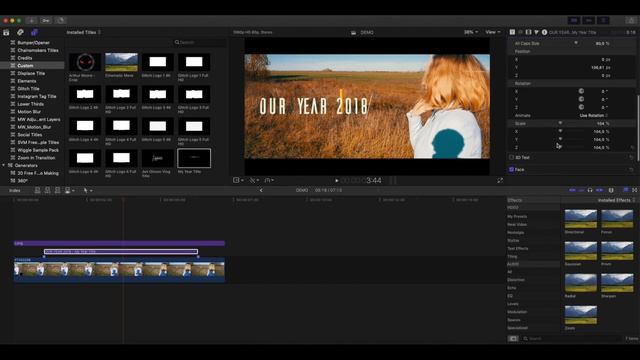The image size is (640, 360).
Task: Enable the 3D Text checkbox
Action: [x=511, y=157]
